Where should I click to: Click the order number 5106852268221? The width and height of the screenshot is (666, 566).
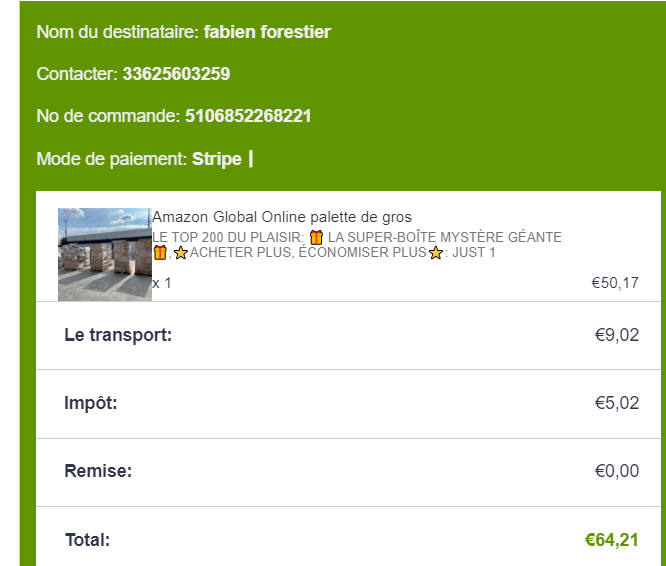248,116
